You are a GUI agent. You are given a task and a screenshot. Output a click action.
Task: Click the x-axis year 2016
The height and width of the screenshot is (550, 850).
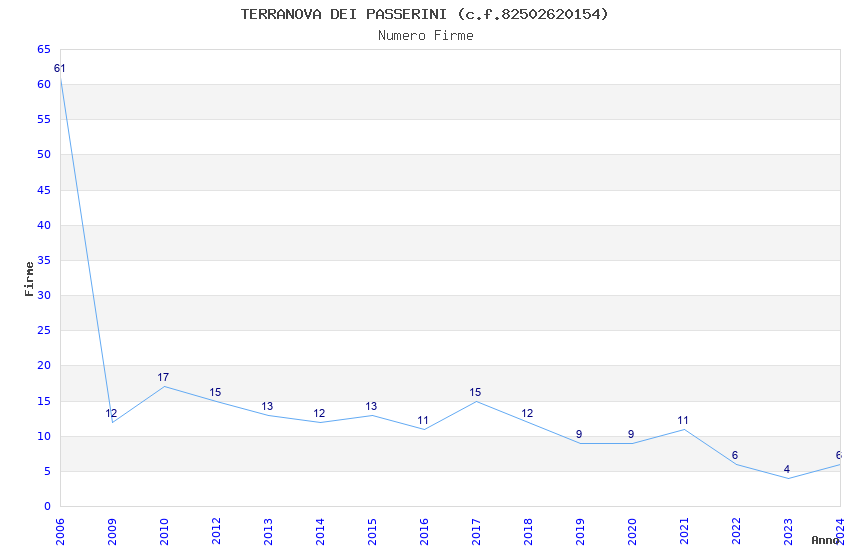[x=424, y=532]
